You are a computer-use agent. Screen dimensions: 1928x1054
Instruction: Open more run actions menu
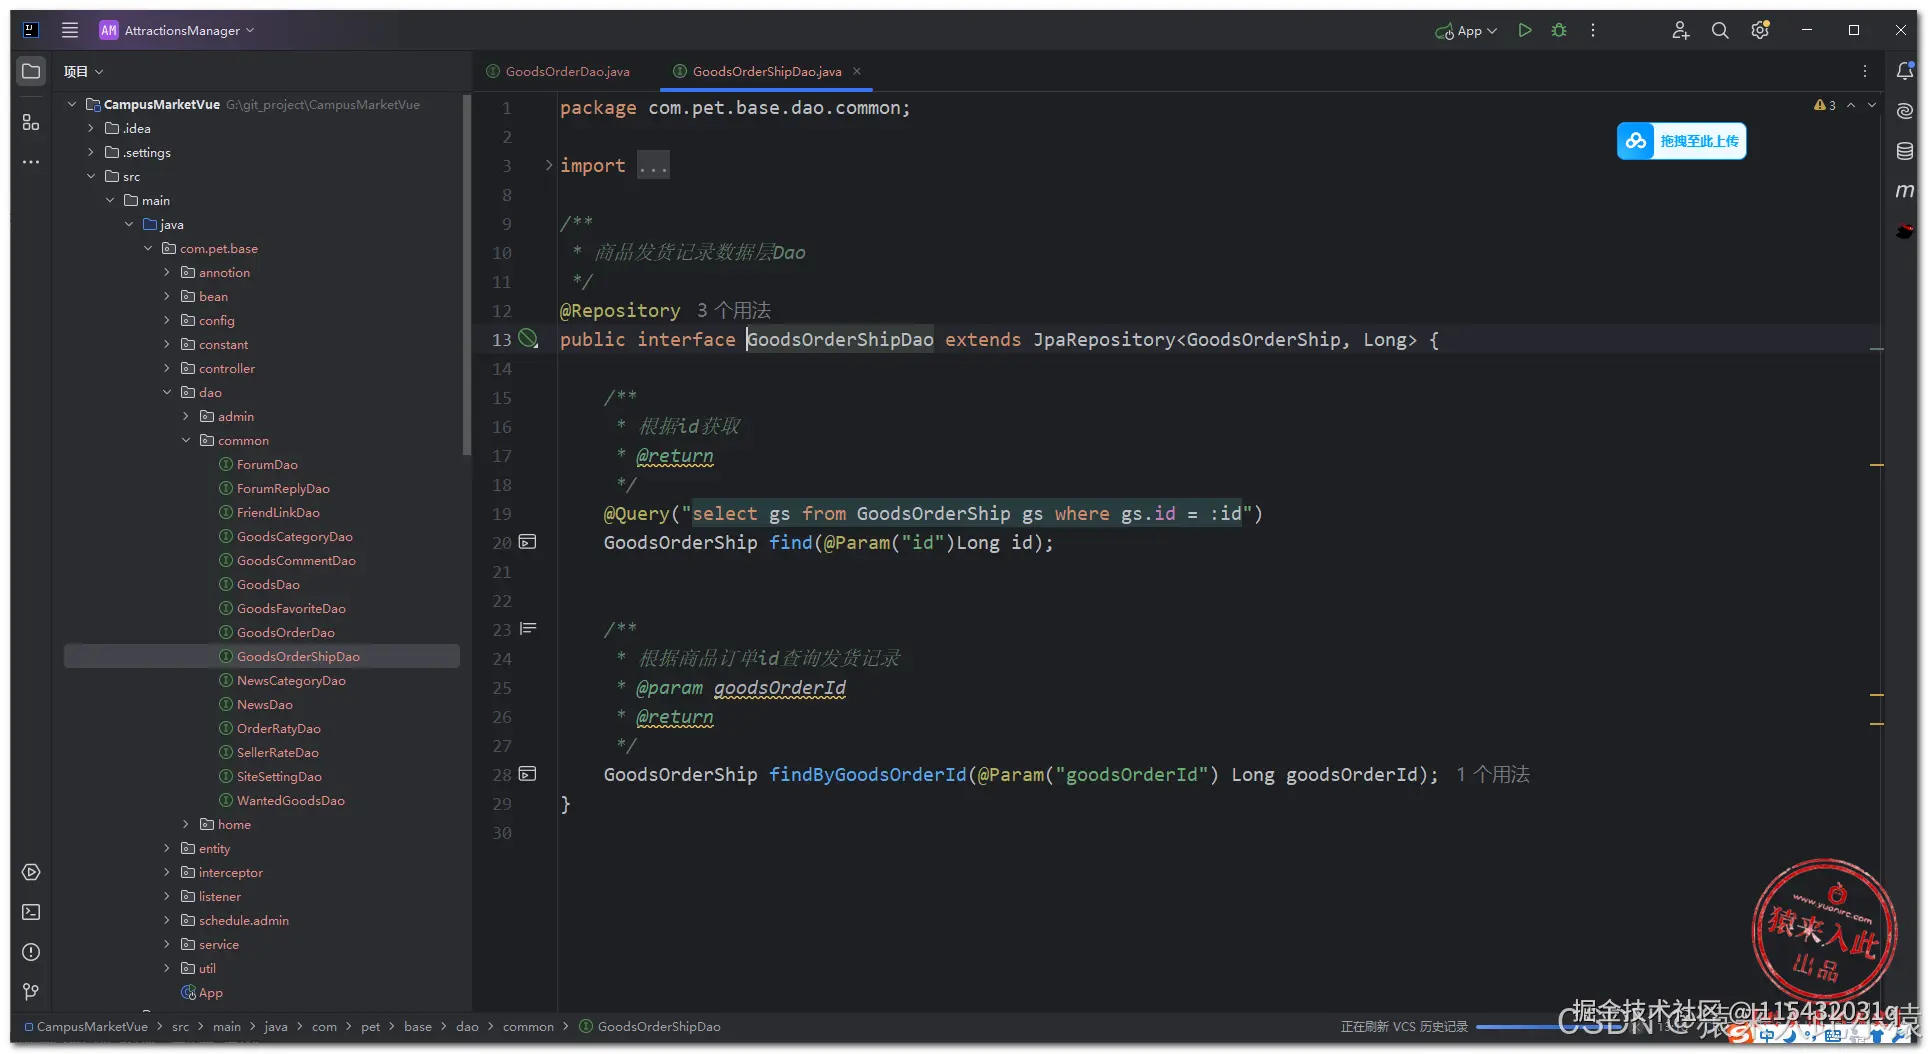pos(1593,30)
